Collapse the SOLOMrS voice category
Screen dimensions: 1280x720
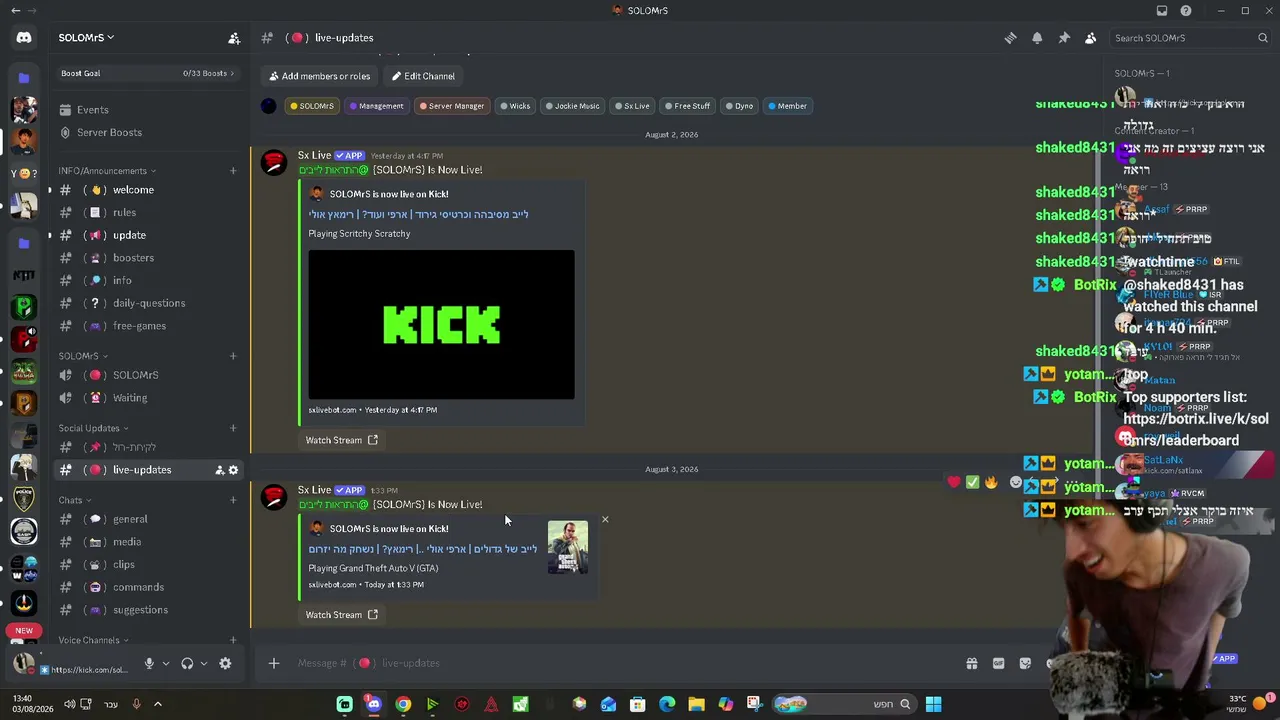click(83, 356)
